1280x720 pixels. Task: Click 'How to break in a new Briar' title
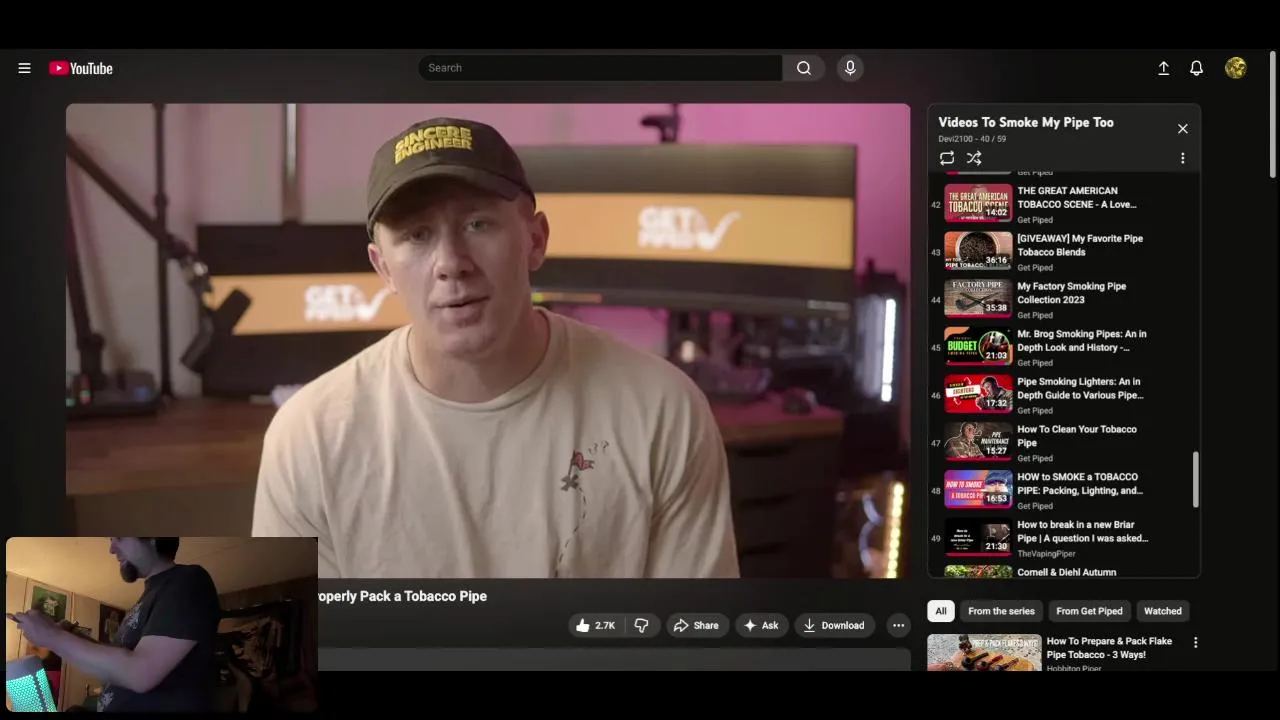[1083, 531]
